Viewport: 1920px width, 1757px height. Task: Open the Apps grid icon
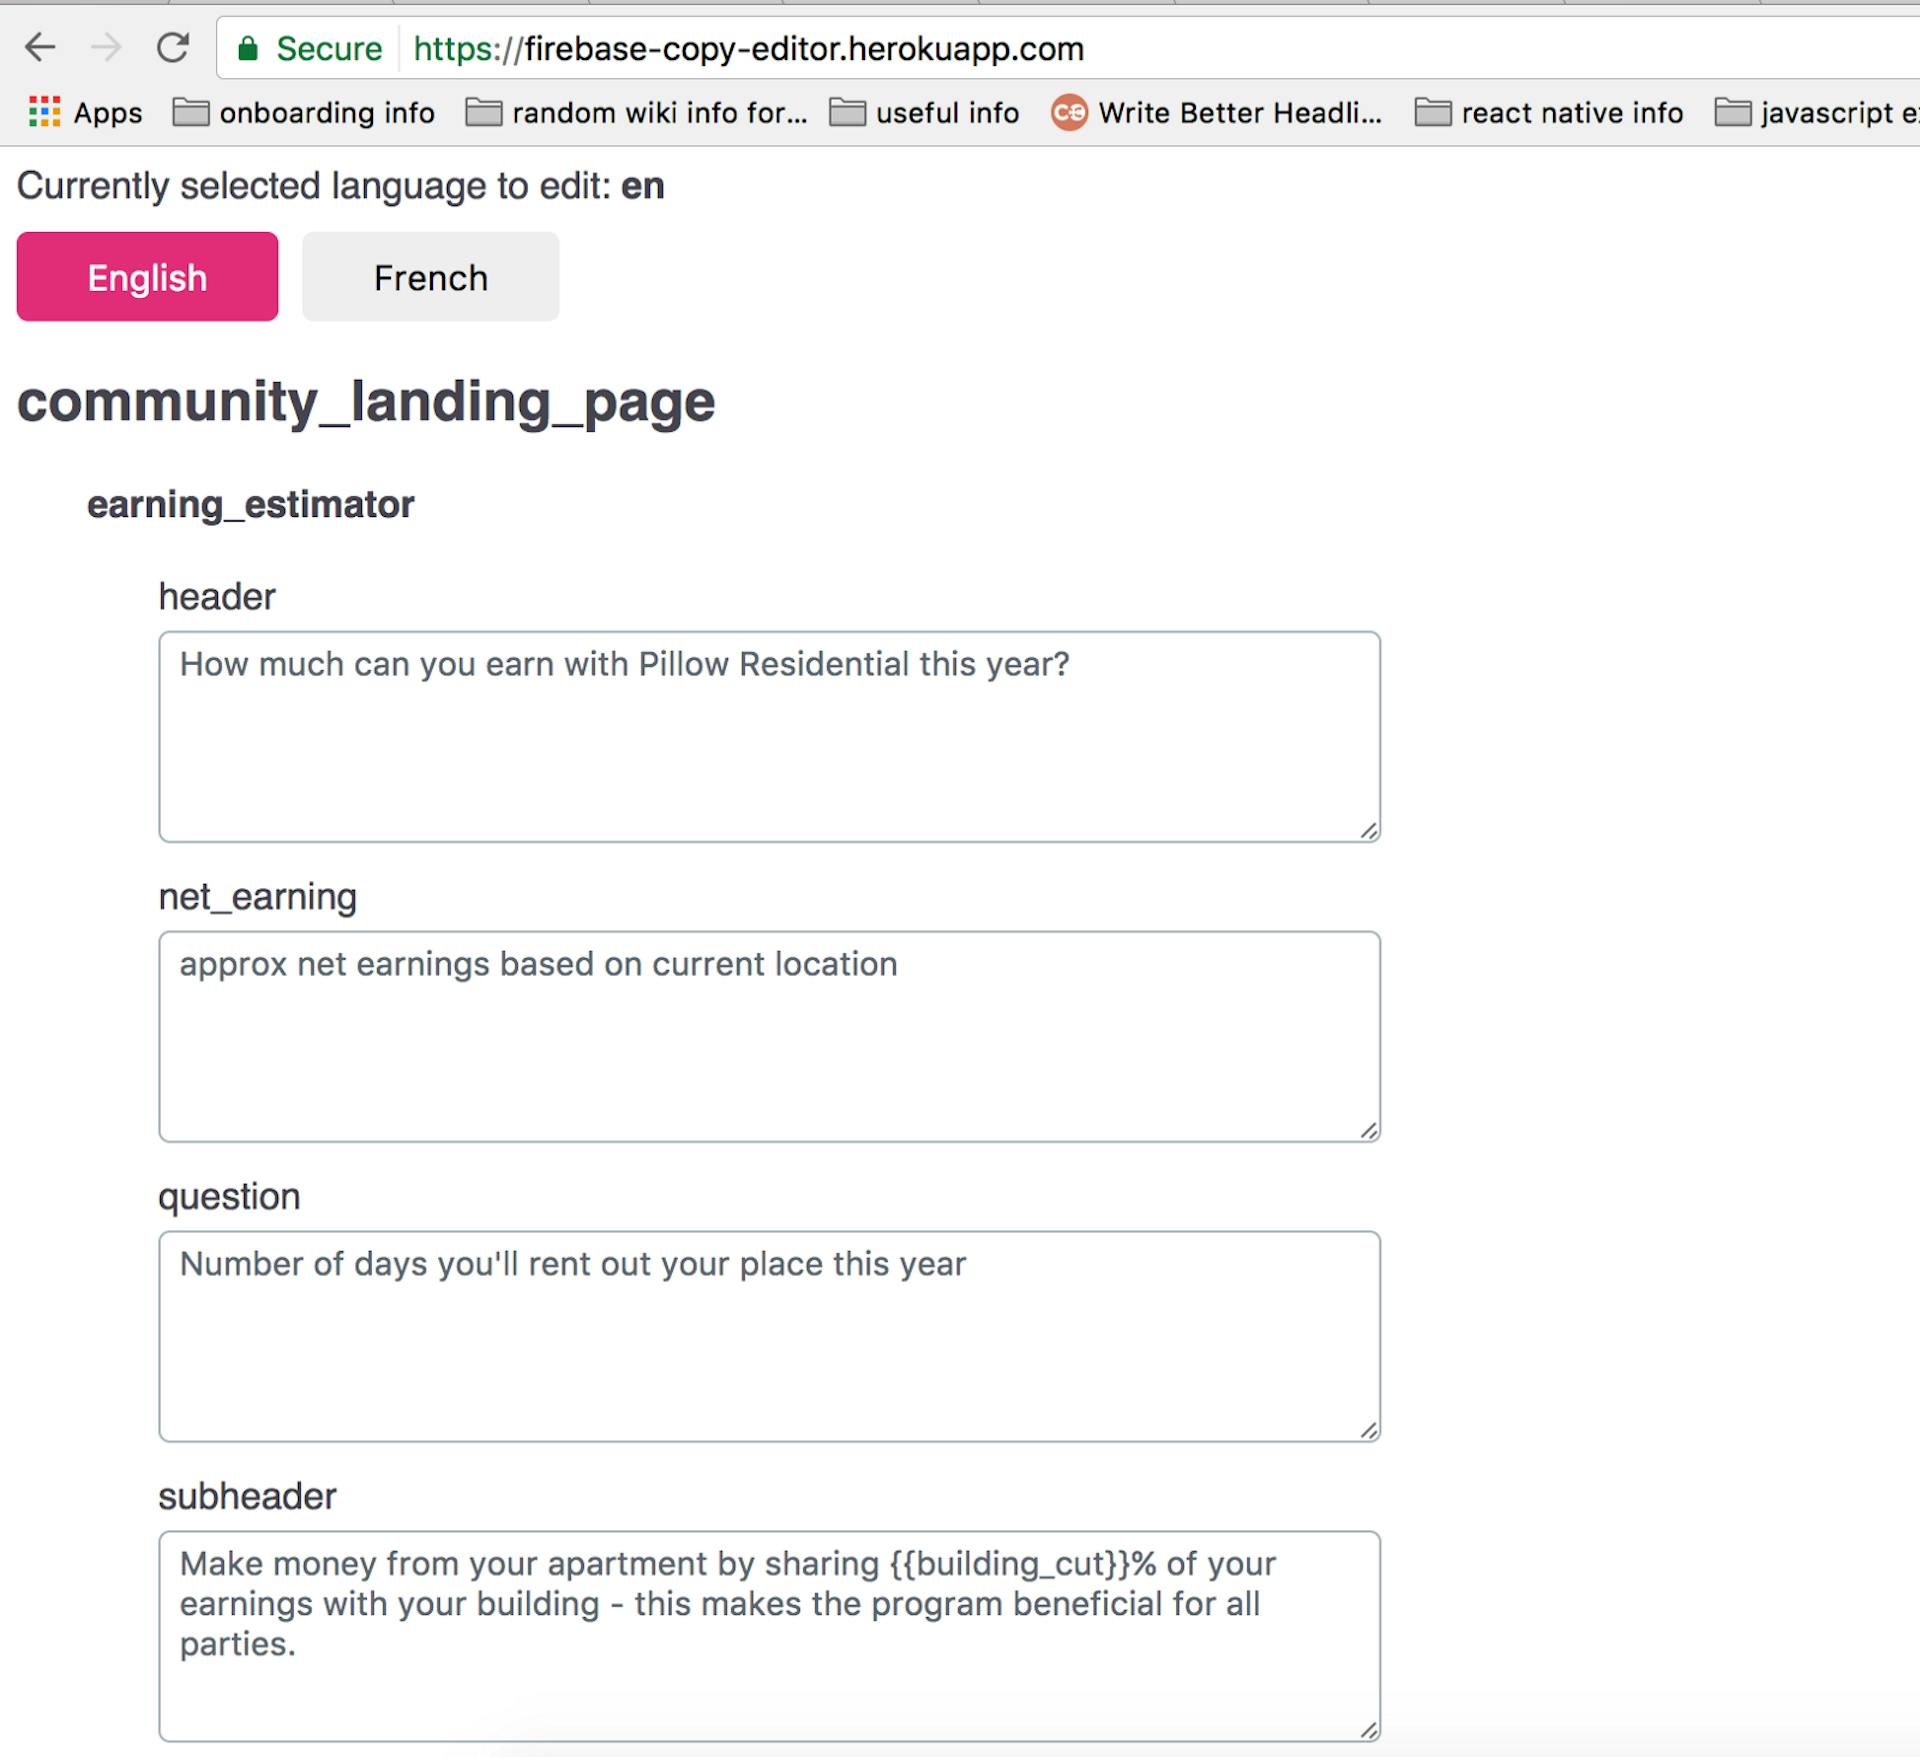(43, 112)
